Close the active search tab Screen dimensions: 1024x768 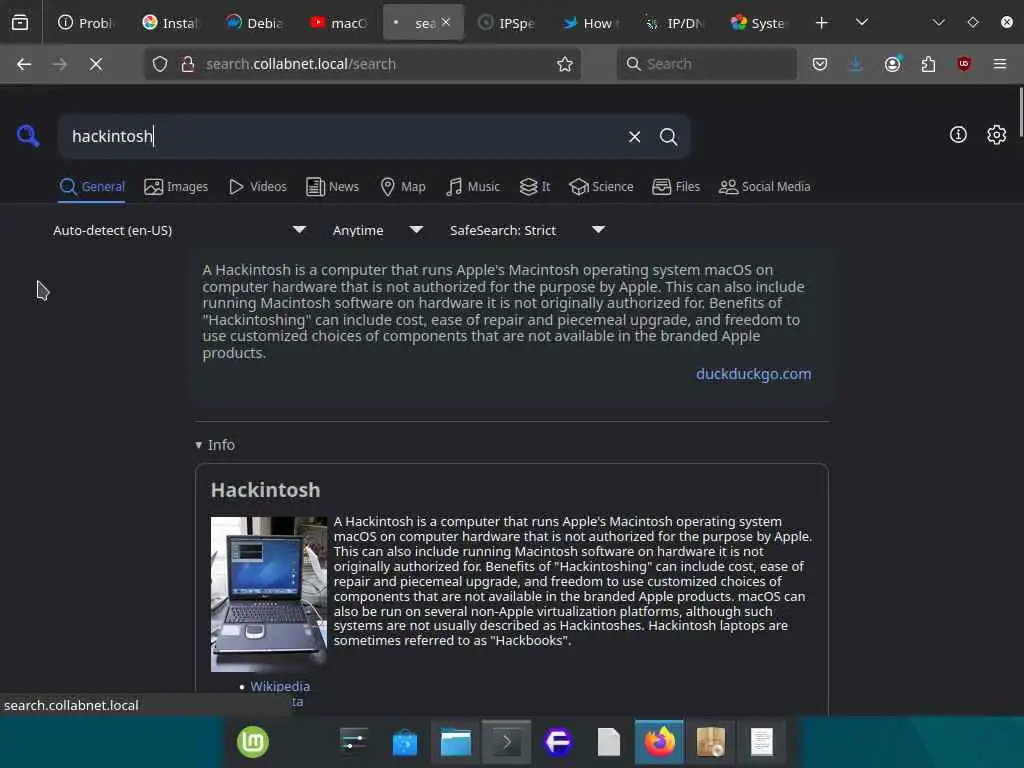(x=445, y=22)
